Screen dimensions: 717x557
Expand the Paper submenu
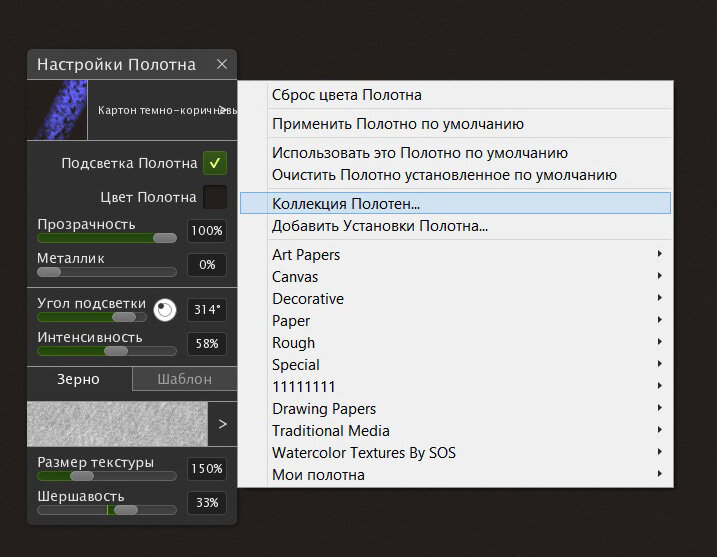[x=455, y=321]
